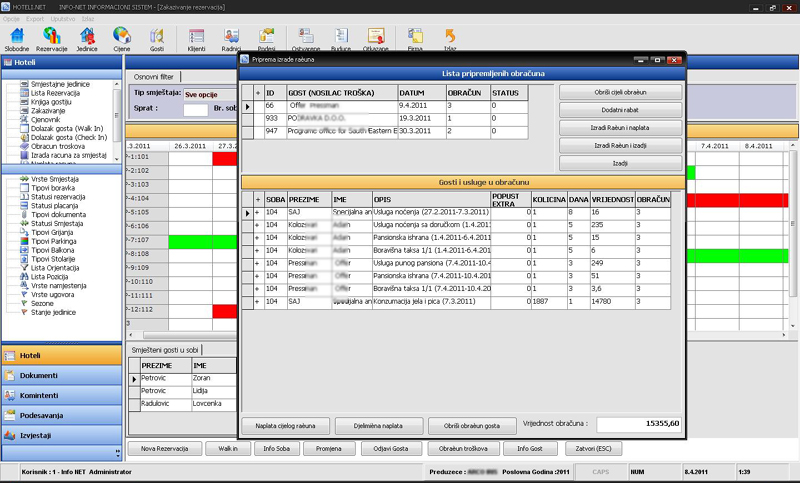Click Dodatni rabat button
Screen dimensions: 800x483
[x=620, y=110]
